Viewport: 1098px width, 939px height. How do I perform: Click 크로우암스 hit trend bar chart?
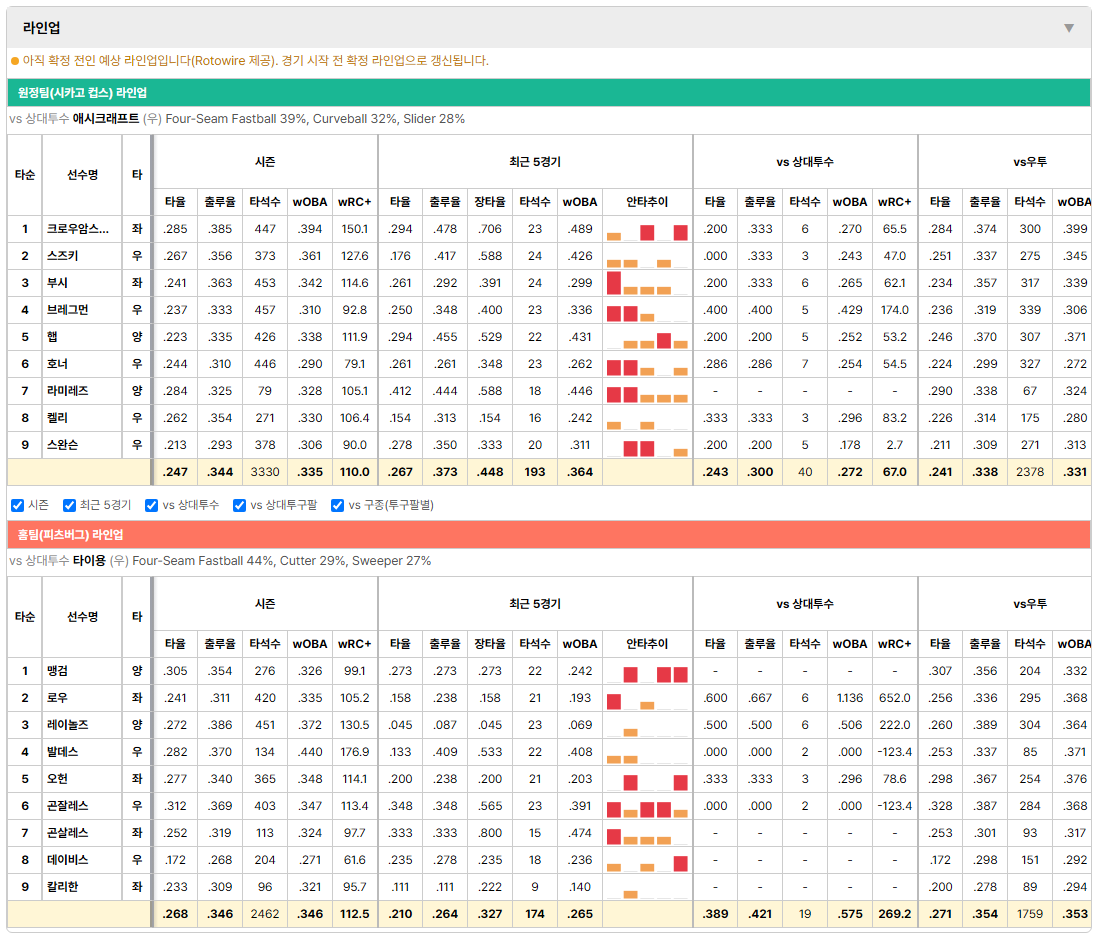tap(647, 230)
